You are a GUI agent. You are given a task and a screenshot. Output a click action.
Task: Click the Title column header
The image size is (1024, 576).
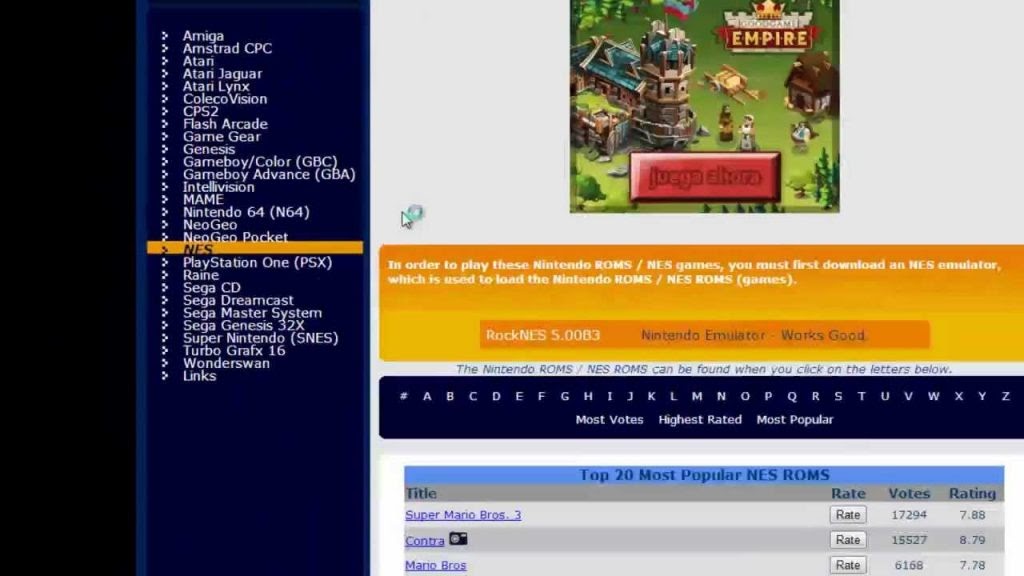pos(421,494)
